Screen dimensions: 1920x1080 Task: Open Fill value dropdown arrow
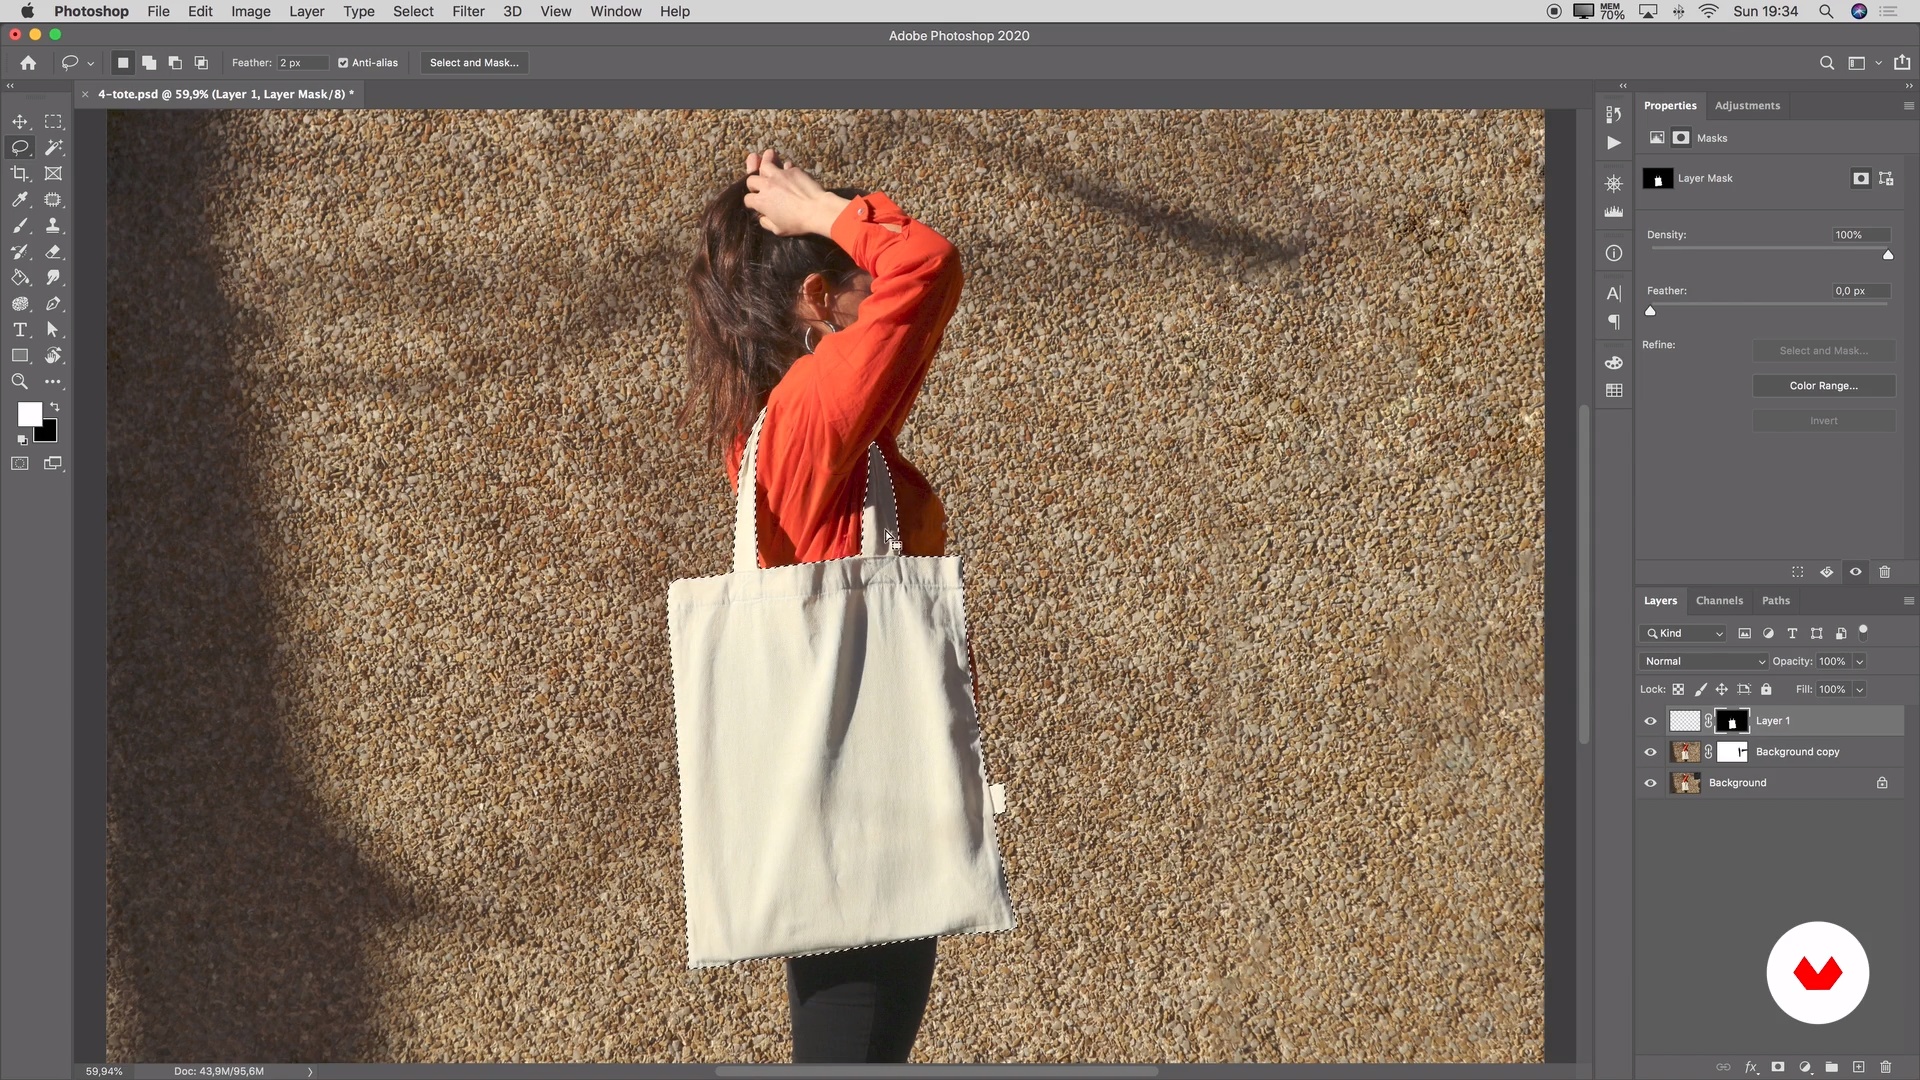pyautogui.click(x=1860, y=689)
